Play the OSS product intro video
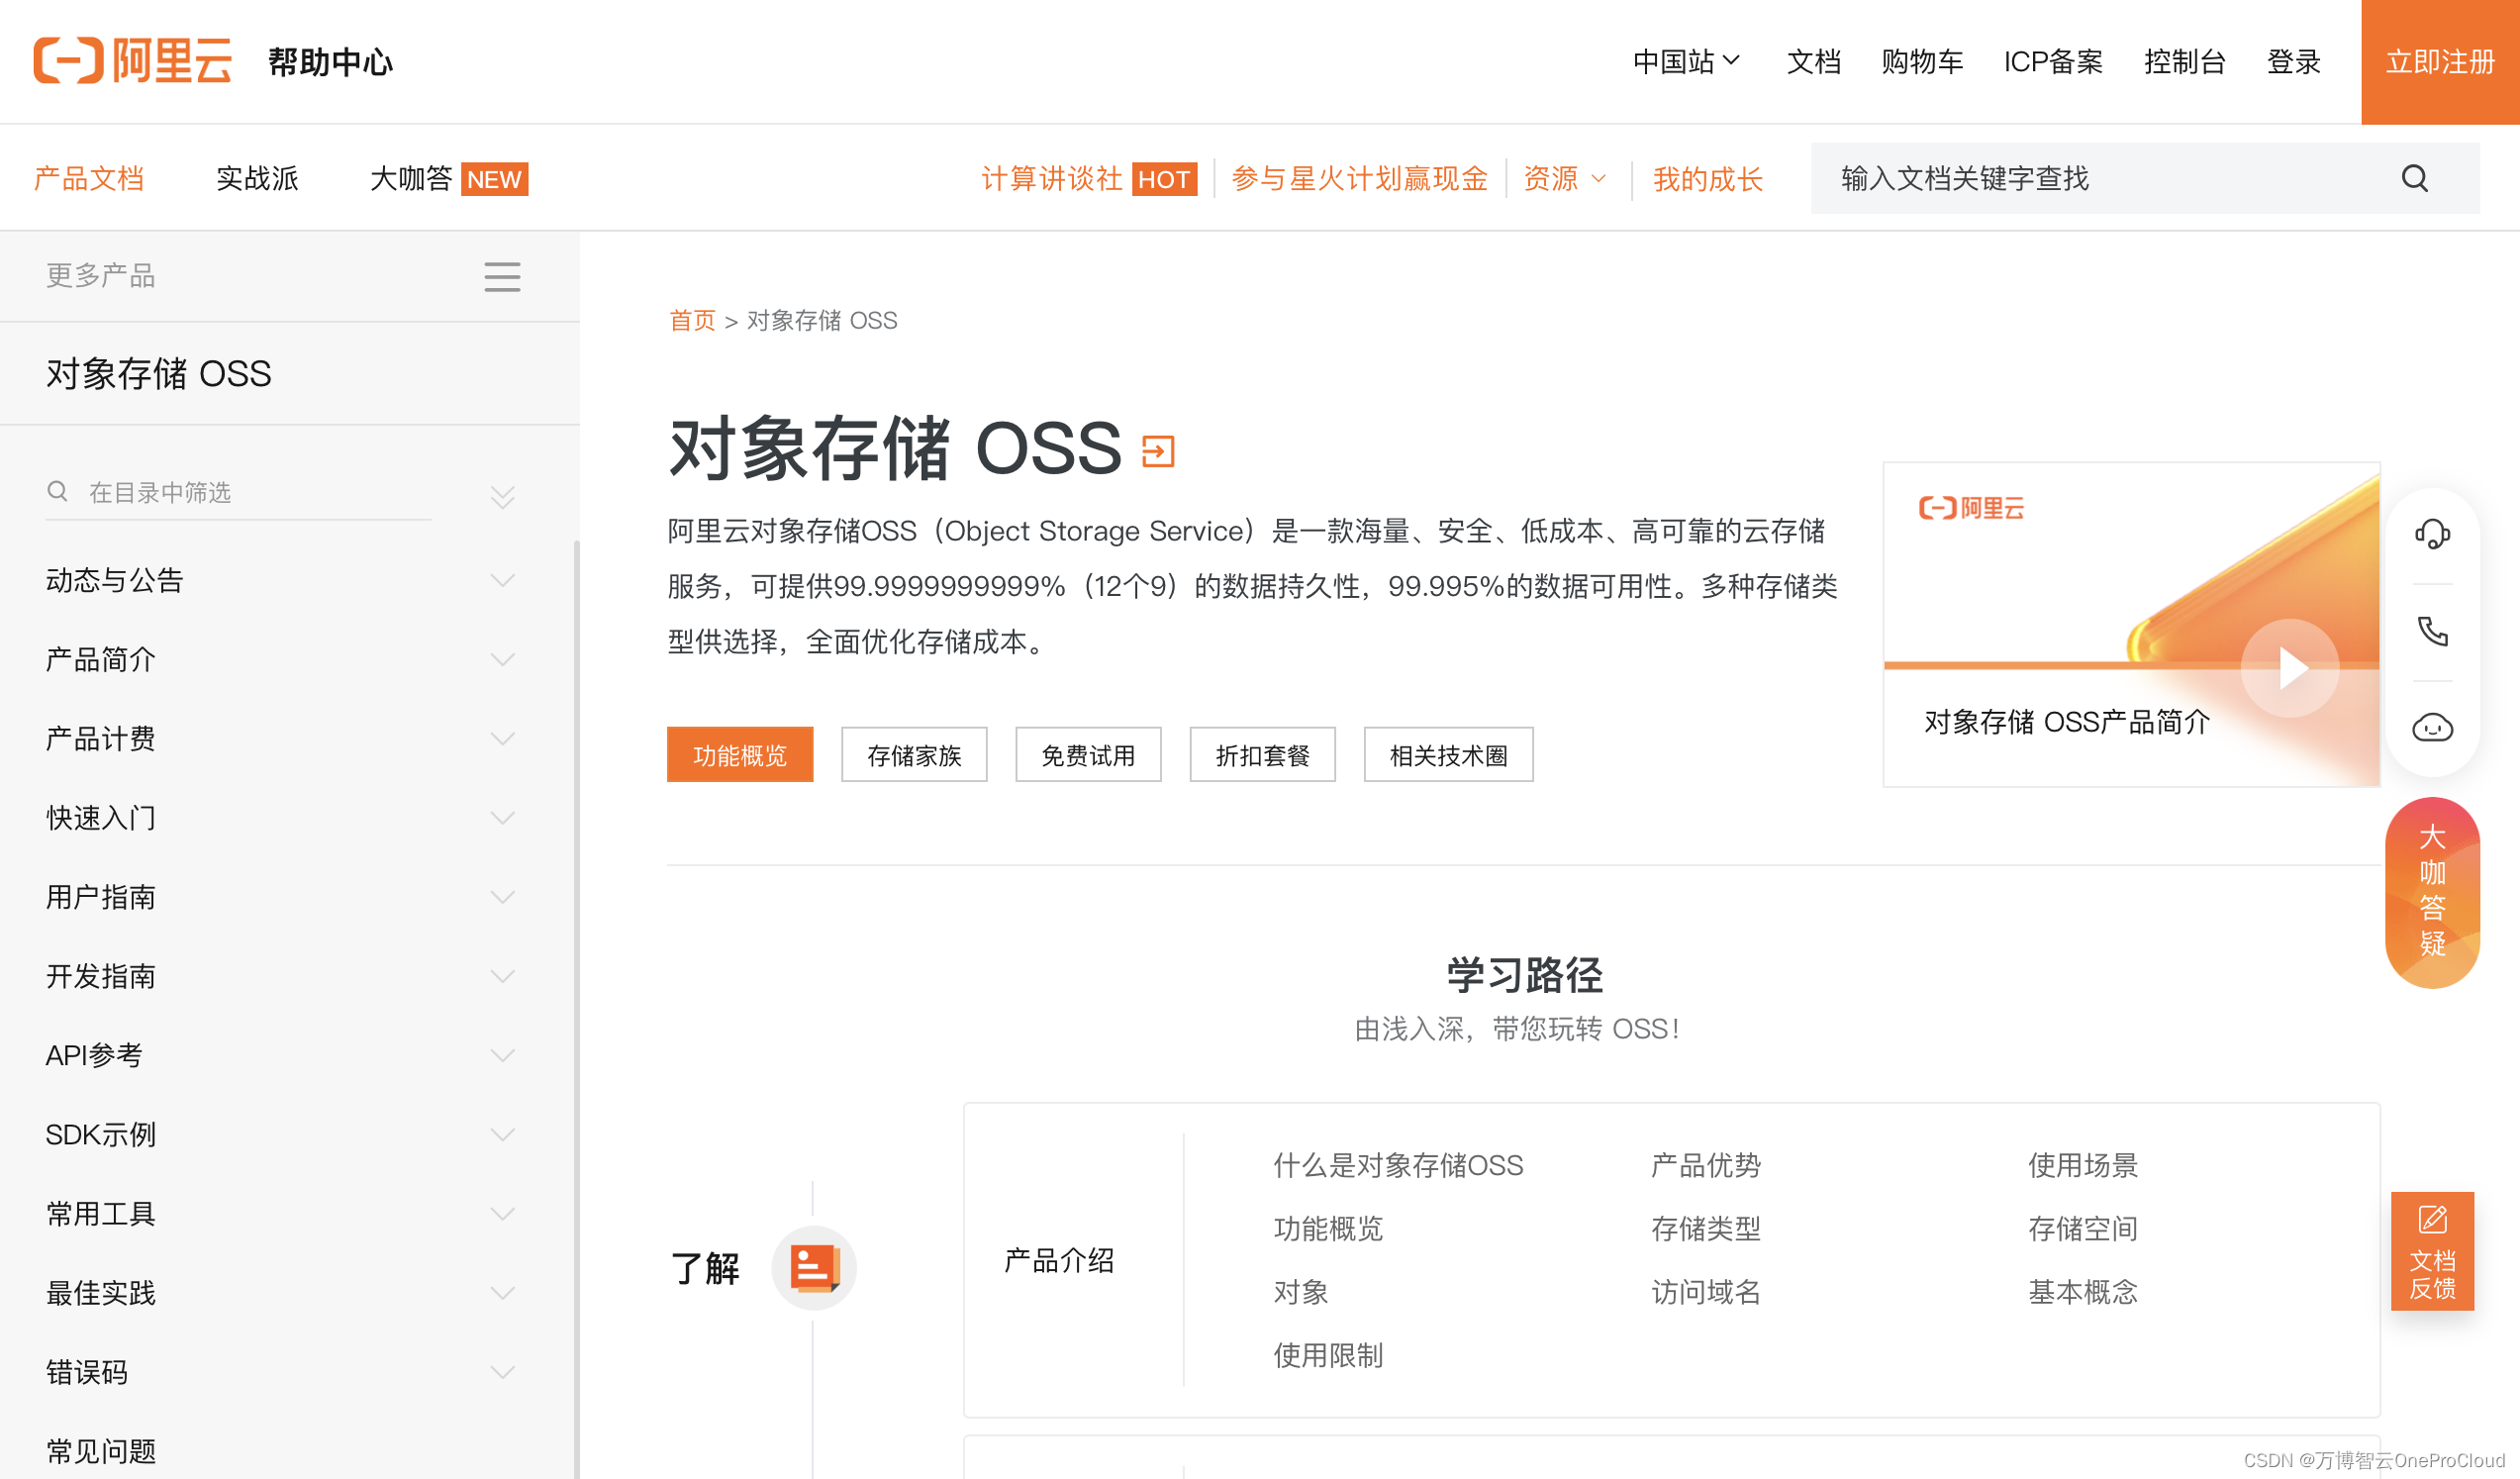This screenshot has height=1479, width=2520. coord(2289,668)
